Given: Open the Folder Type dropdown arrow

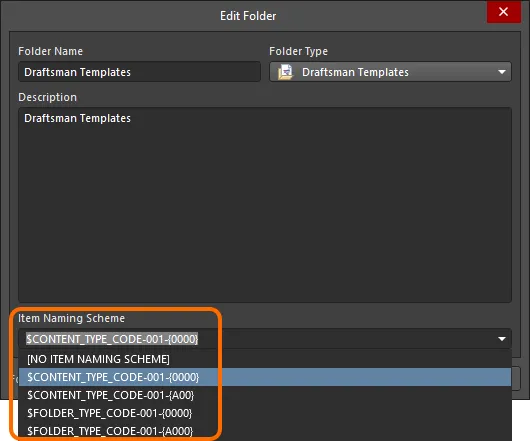Looking at the screenshot, I should coord(502,72).
